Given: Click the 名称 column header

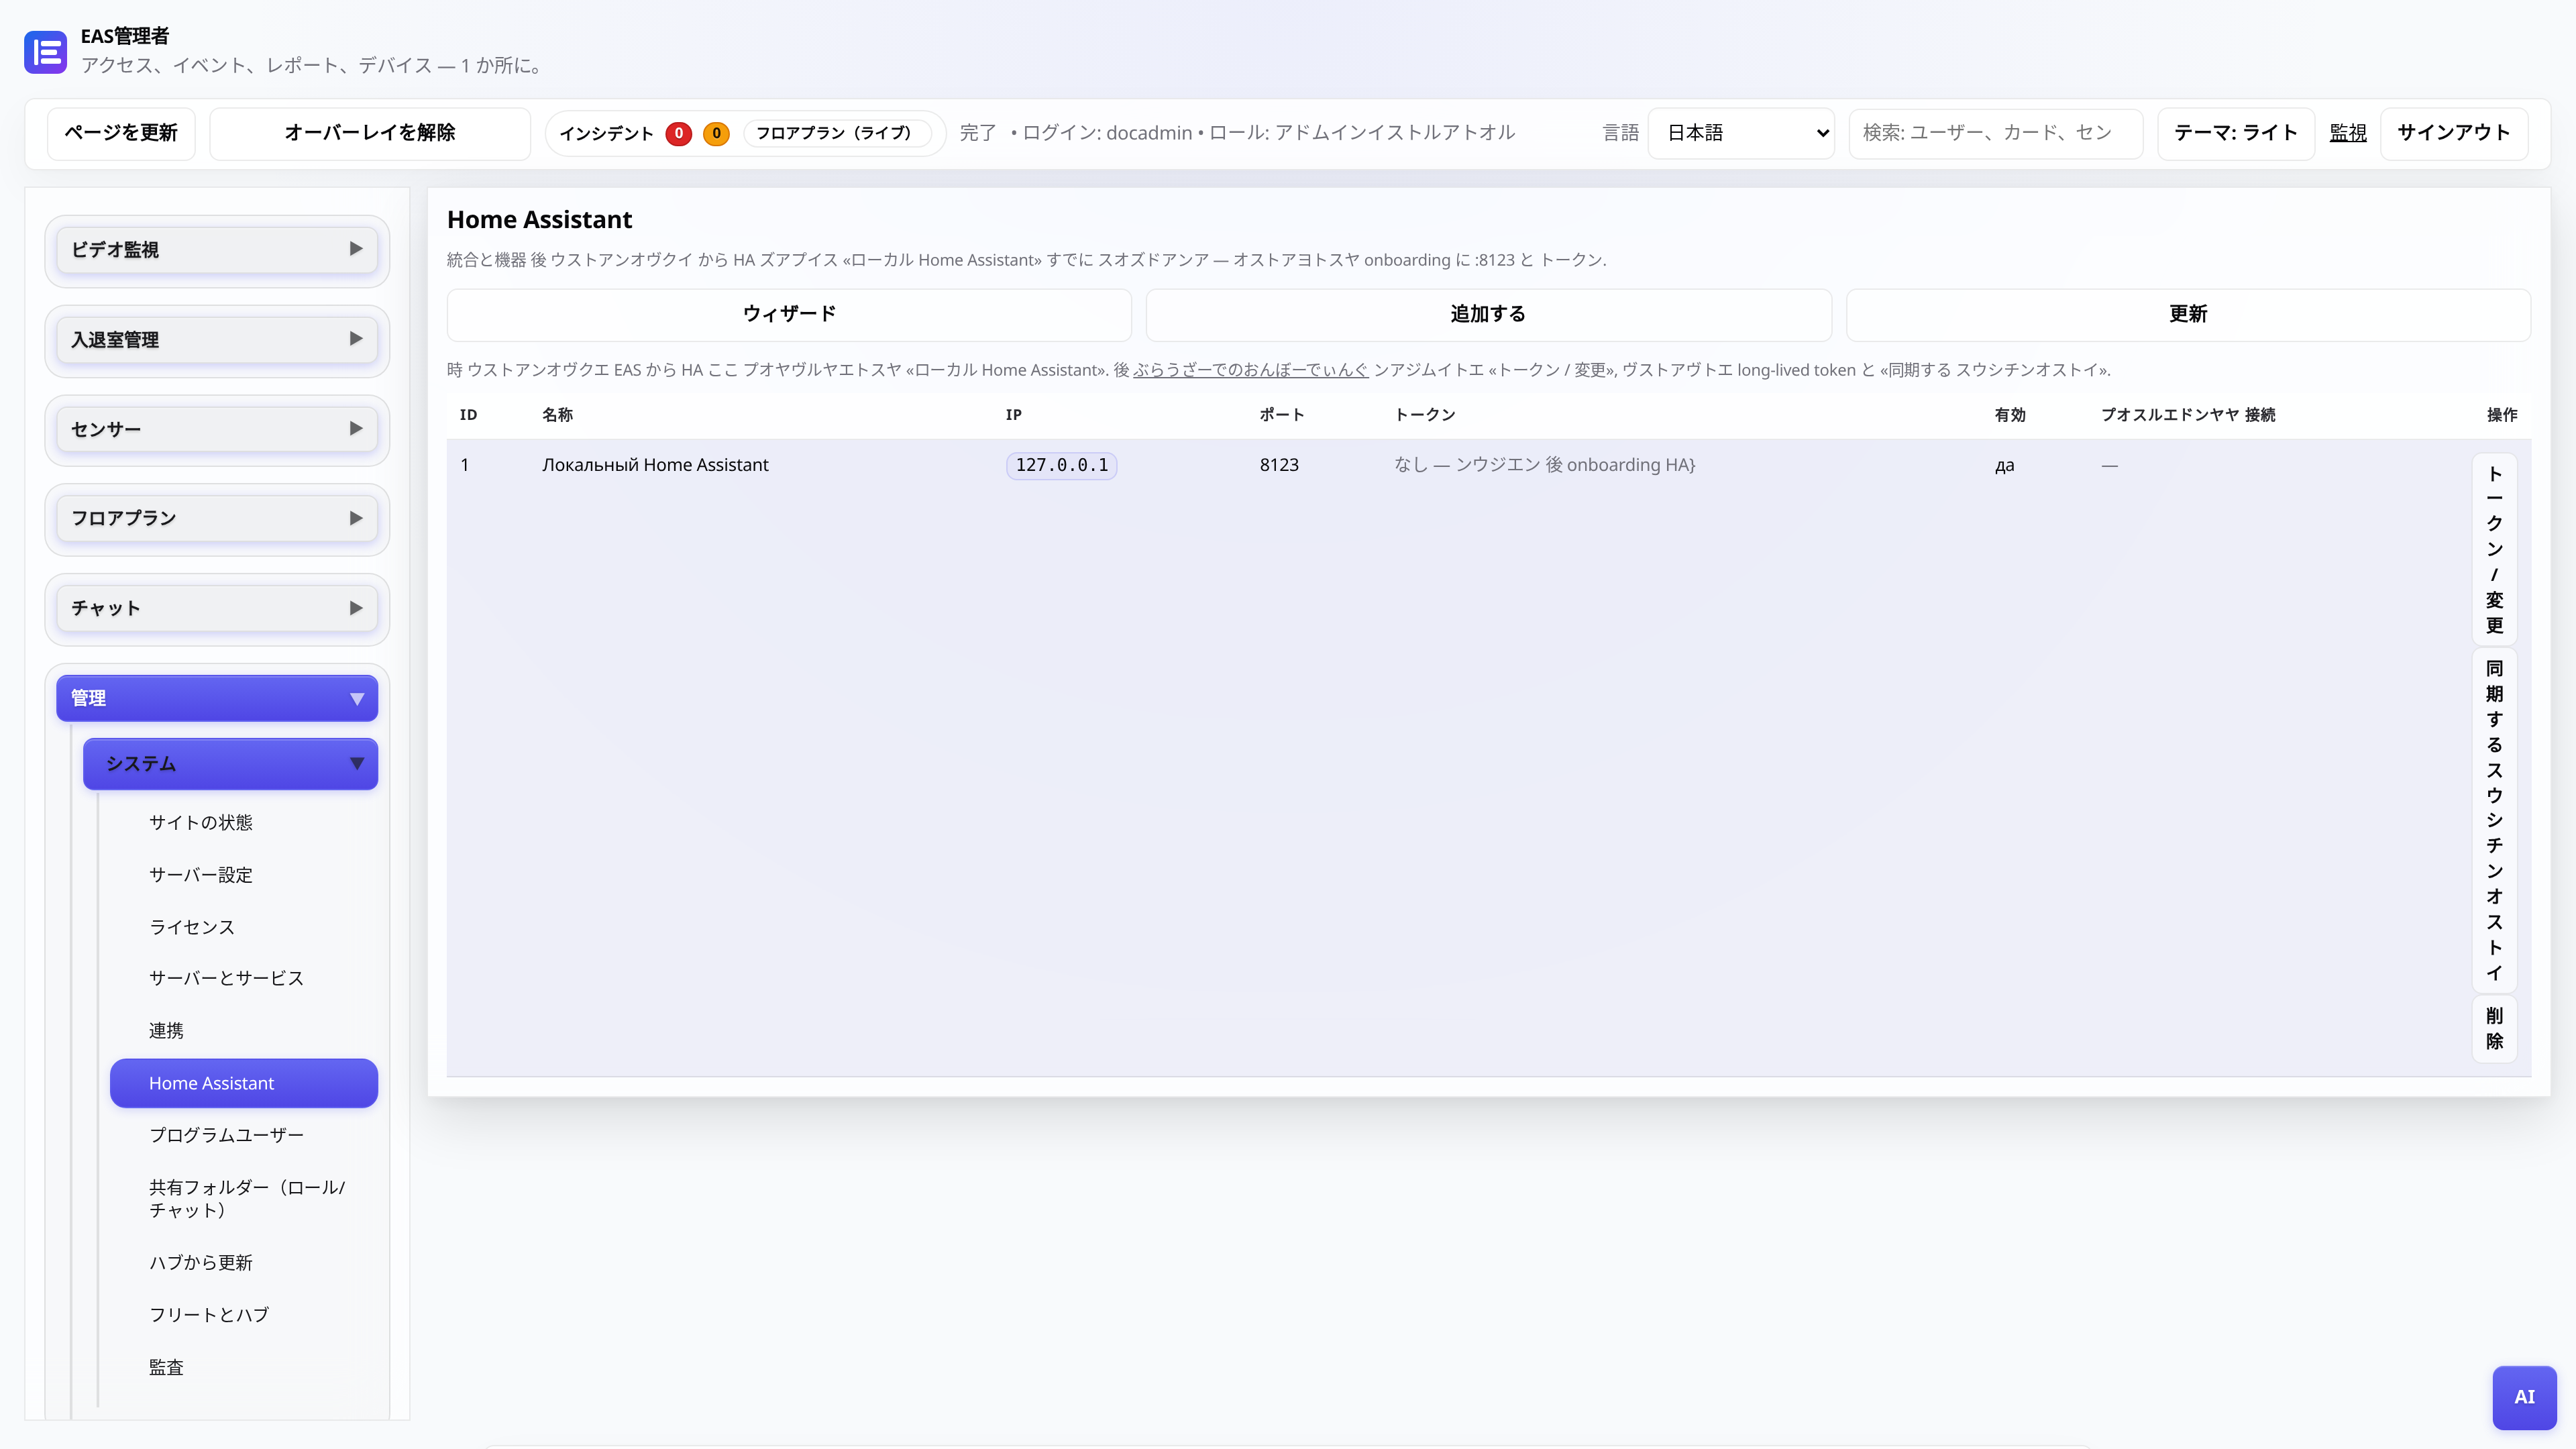Looking at the screenshot, I should click(x=557, y=415).
